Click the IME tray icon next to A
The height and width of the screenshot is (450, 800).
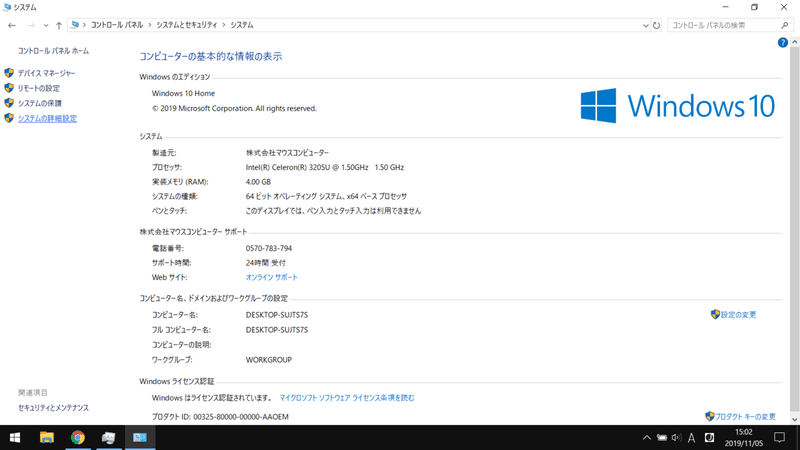709,438
